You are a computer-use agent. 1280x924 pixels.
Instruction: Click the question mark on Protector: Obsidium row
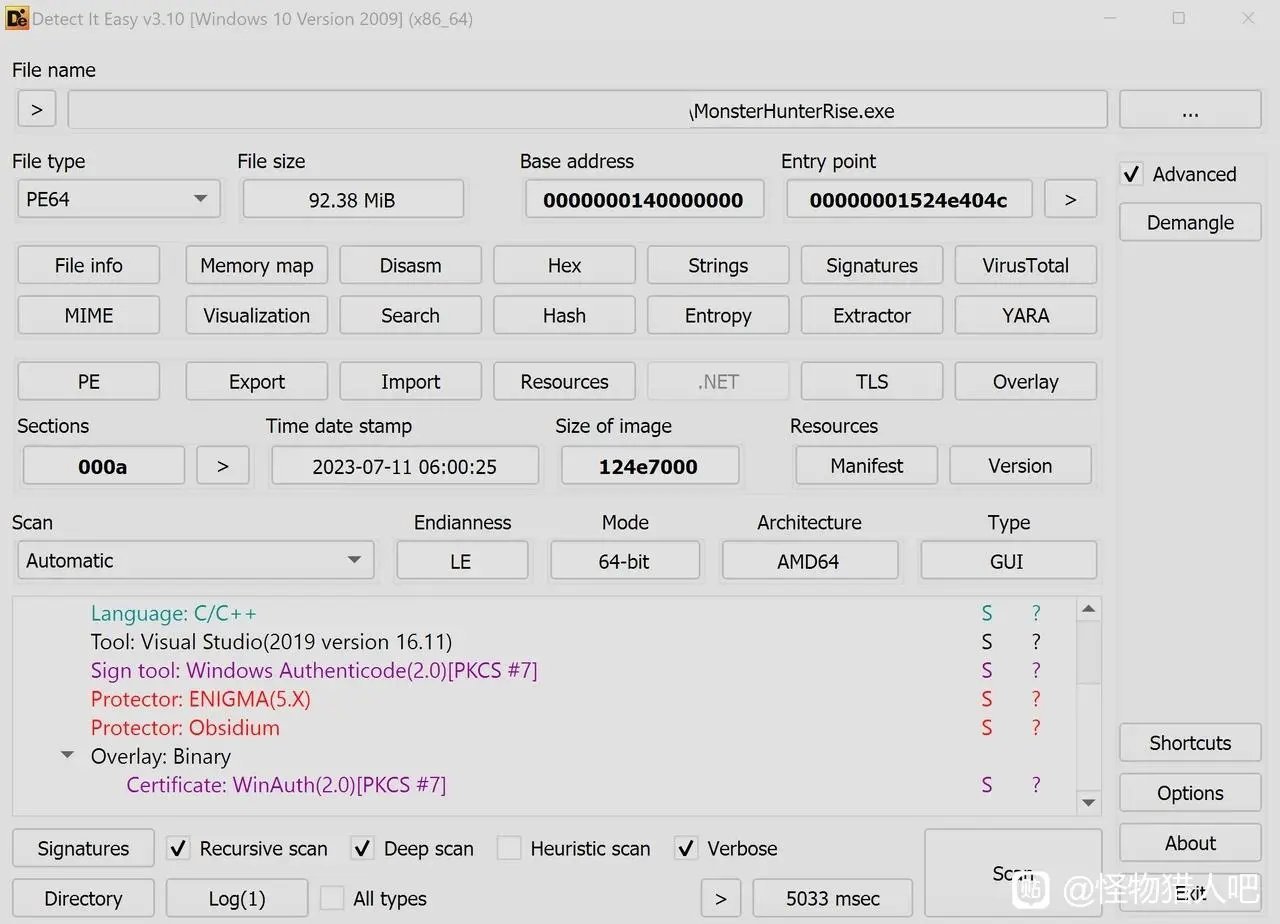pos(1036,728)
